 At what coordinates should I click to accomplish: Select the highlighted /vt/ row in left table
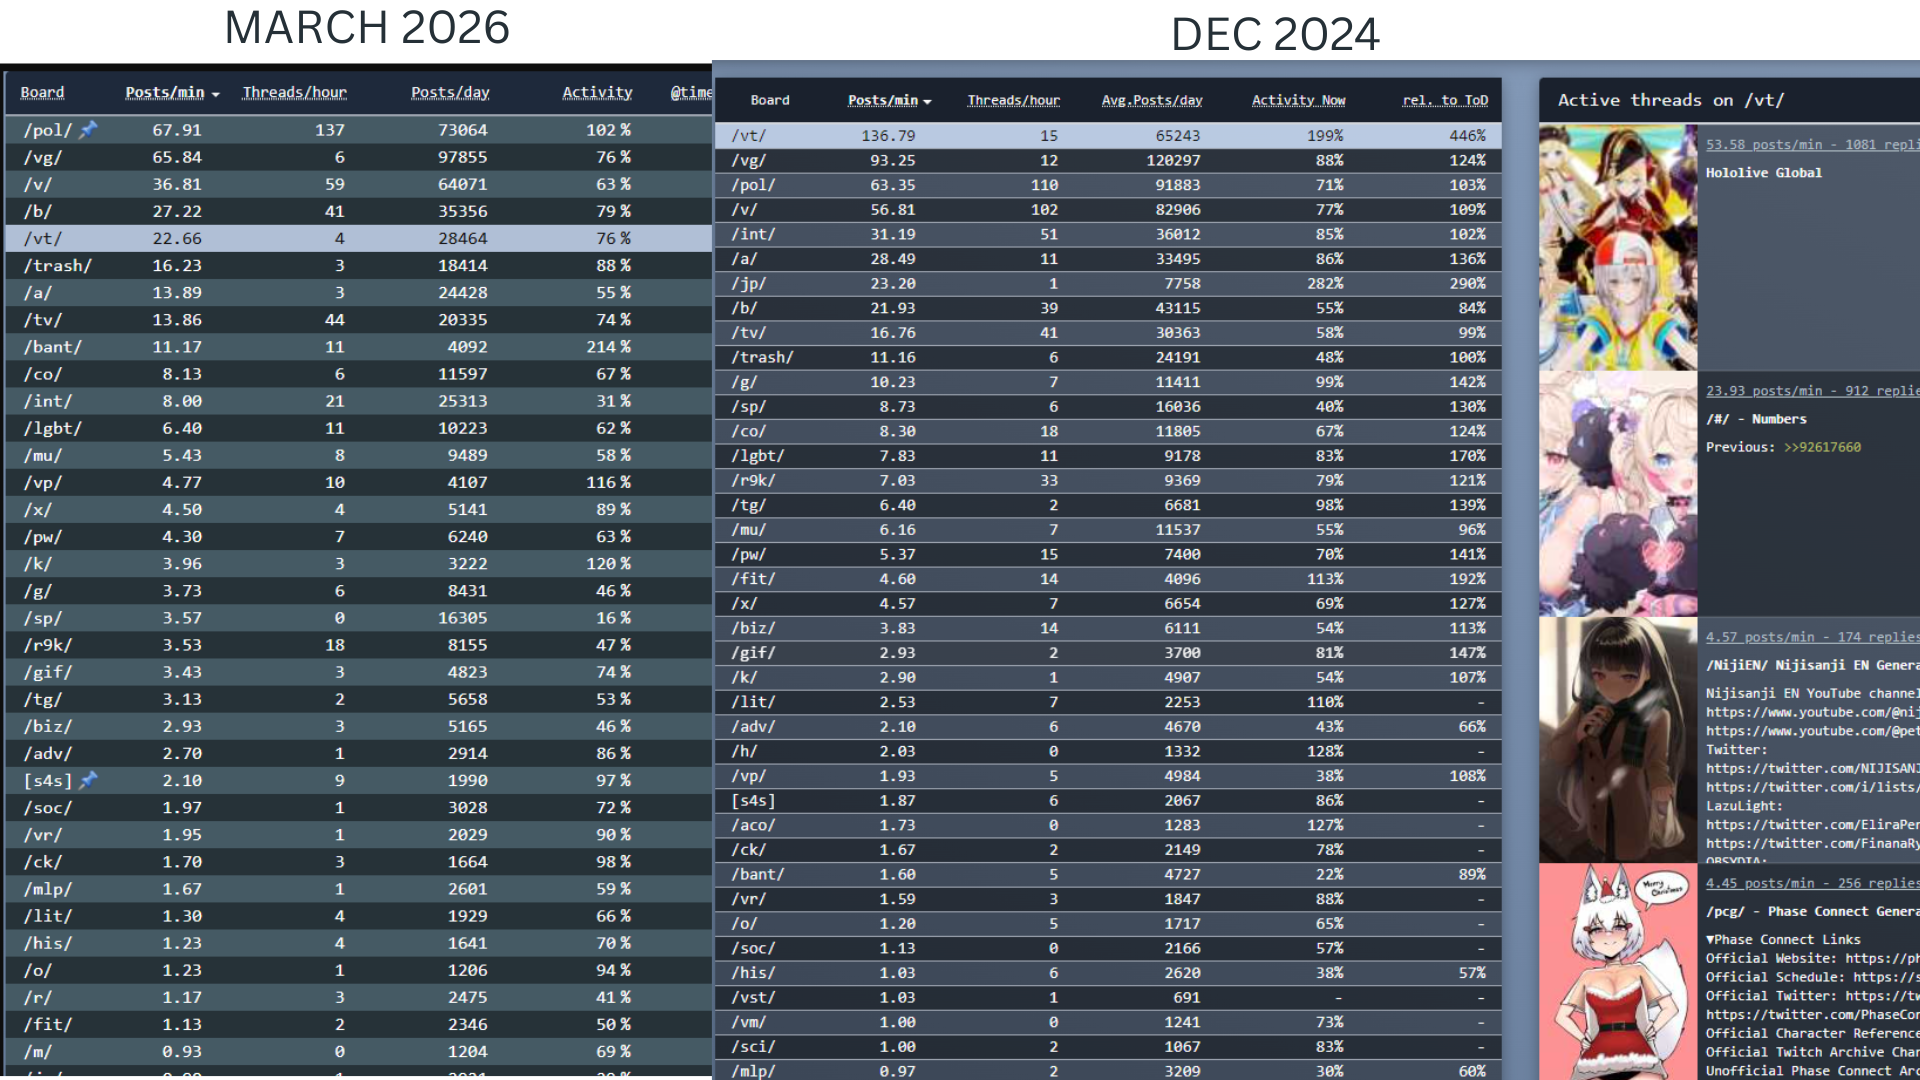tap(358, 238)
